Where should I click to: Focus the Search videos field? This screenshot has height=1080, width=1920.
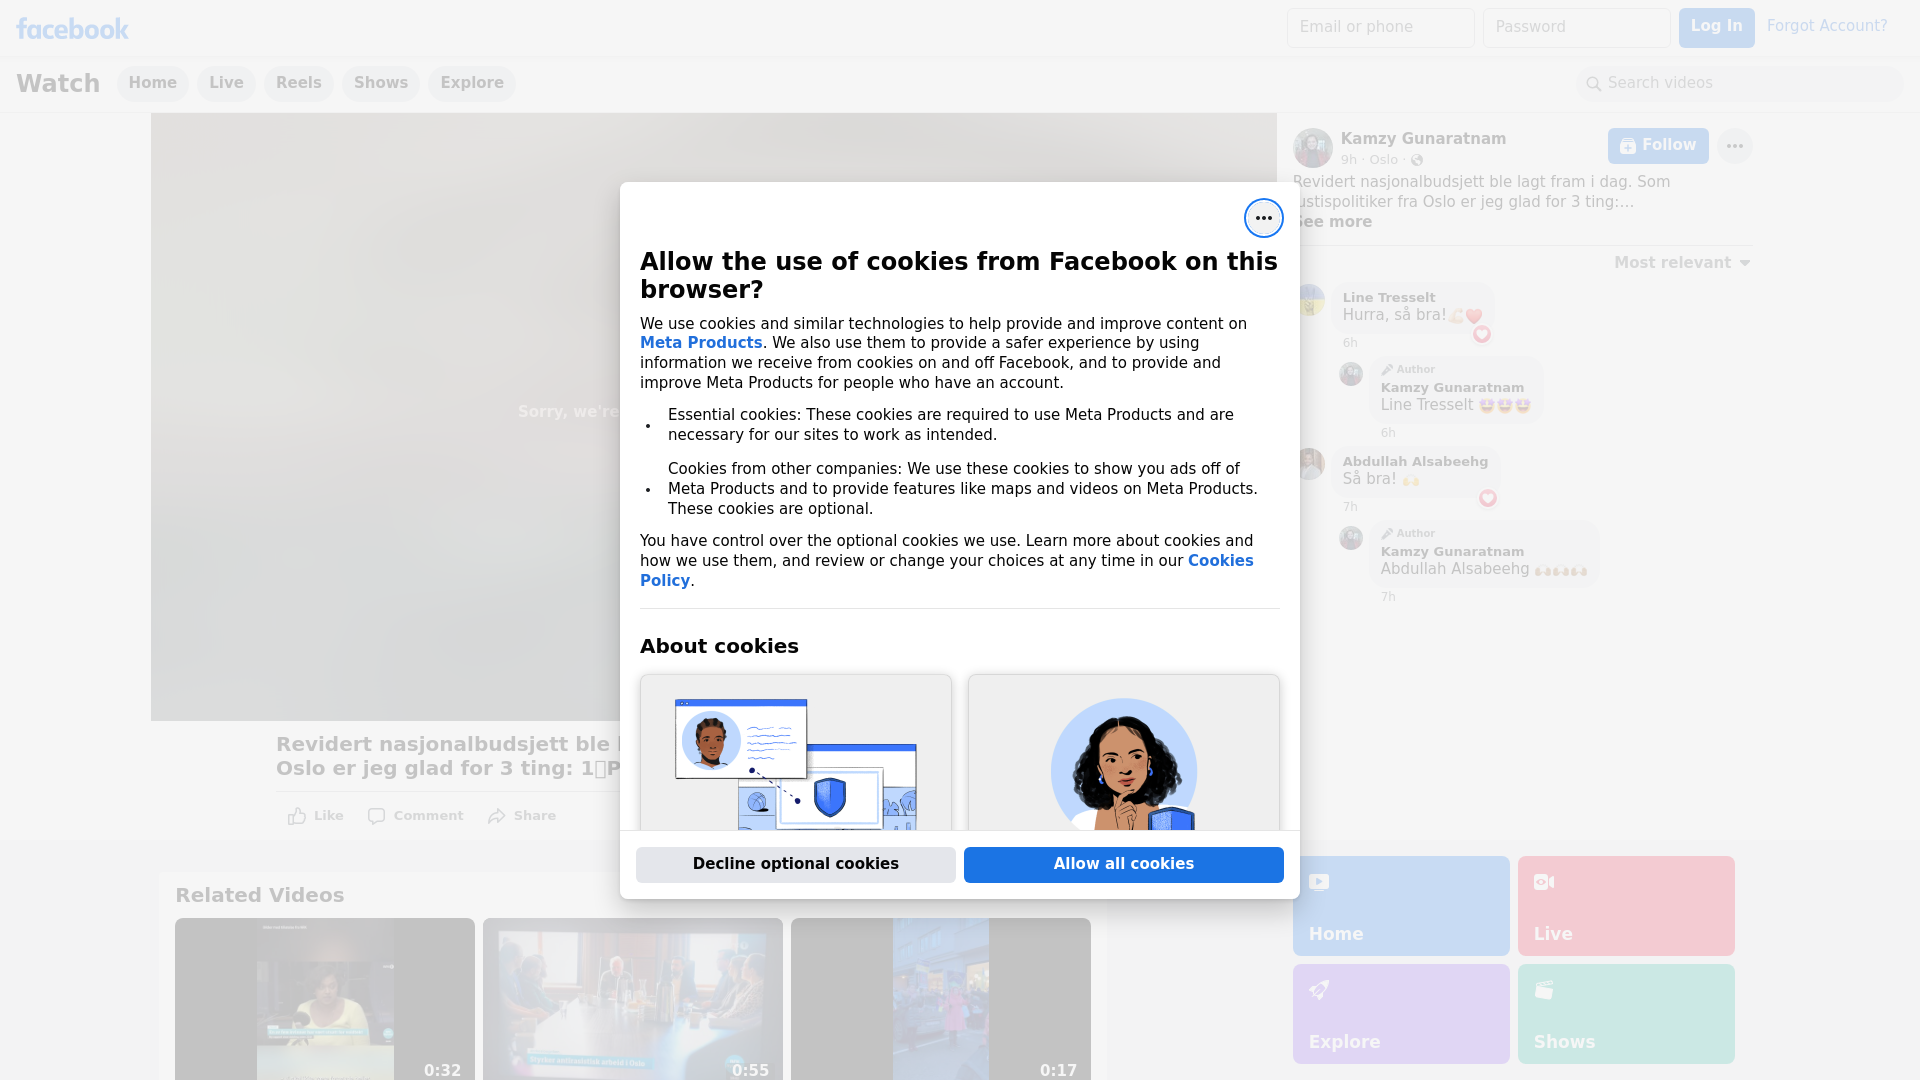click(1740, 83)
